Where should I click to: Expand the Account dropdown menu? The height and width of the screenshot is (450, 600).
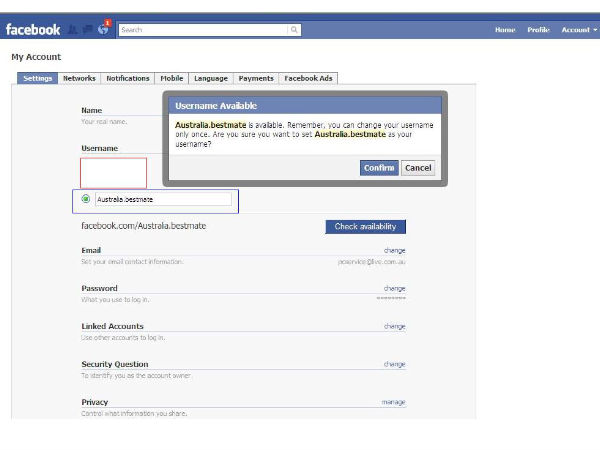(577, 30)
